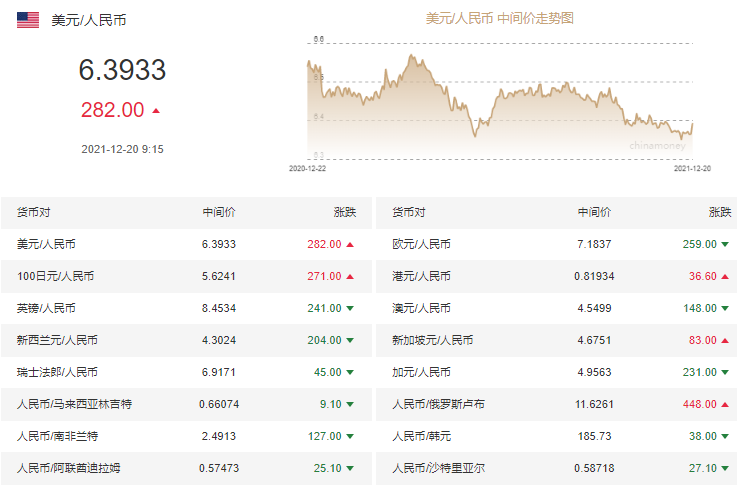Click the left table 中间价 column header

[219, 212]
